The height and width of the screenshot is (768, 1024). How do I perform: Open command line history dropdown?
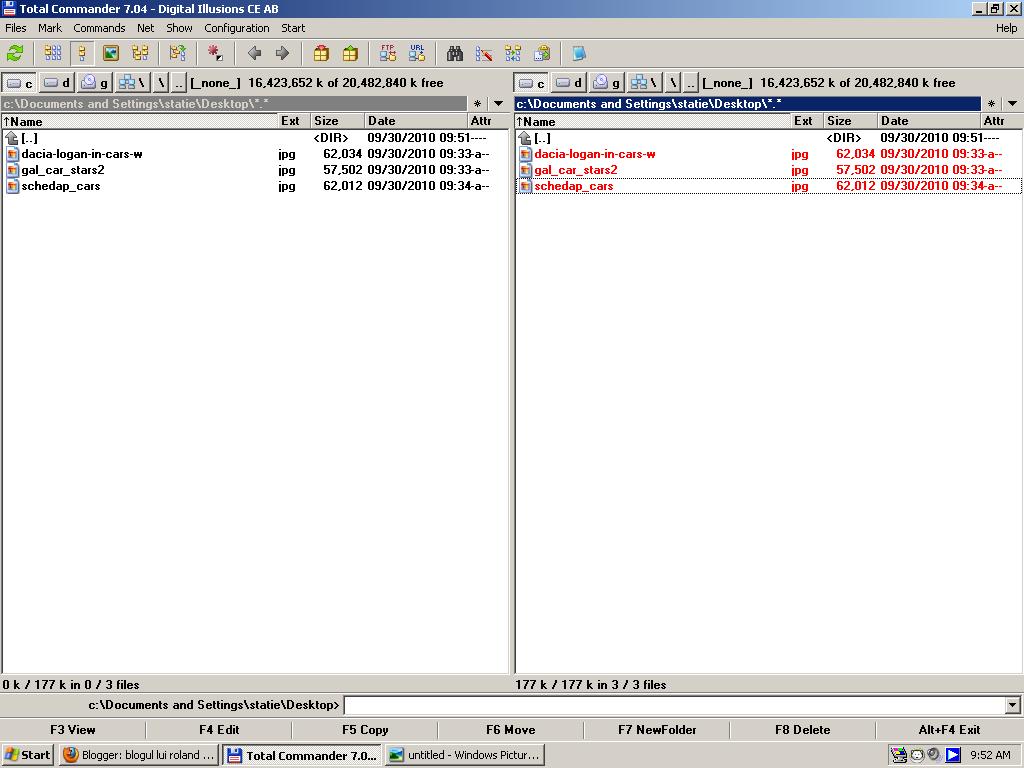coord(1012,705)
